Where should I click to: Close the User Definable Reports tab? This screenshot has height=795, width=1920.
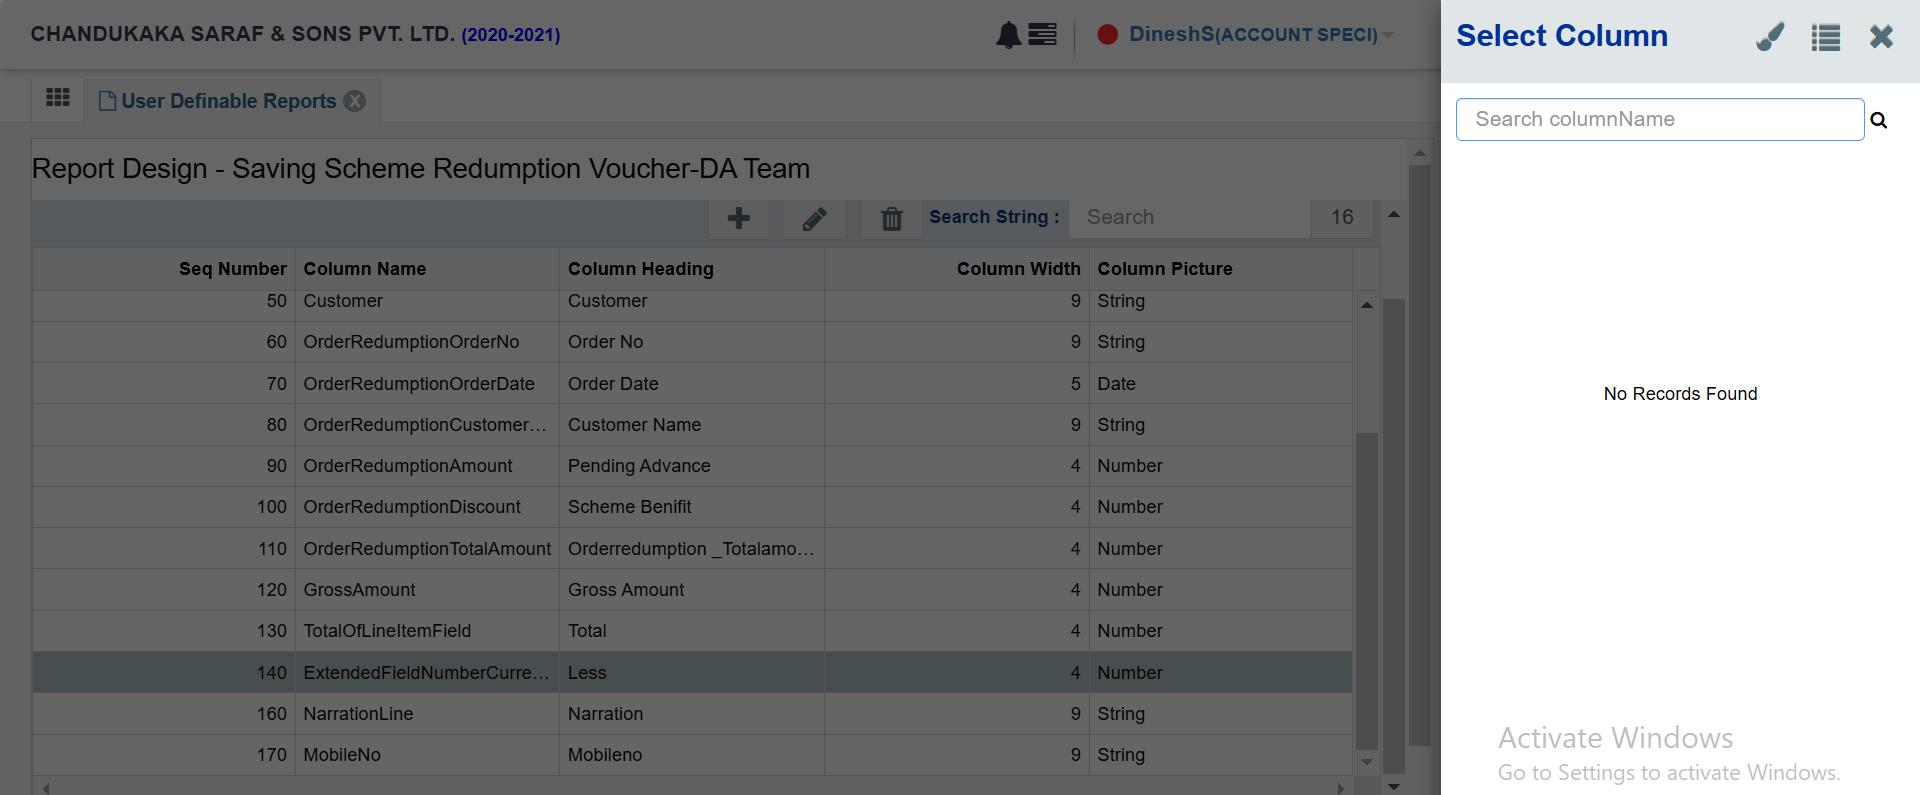(354, 101)
